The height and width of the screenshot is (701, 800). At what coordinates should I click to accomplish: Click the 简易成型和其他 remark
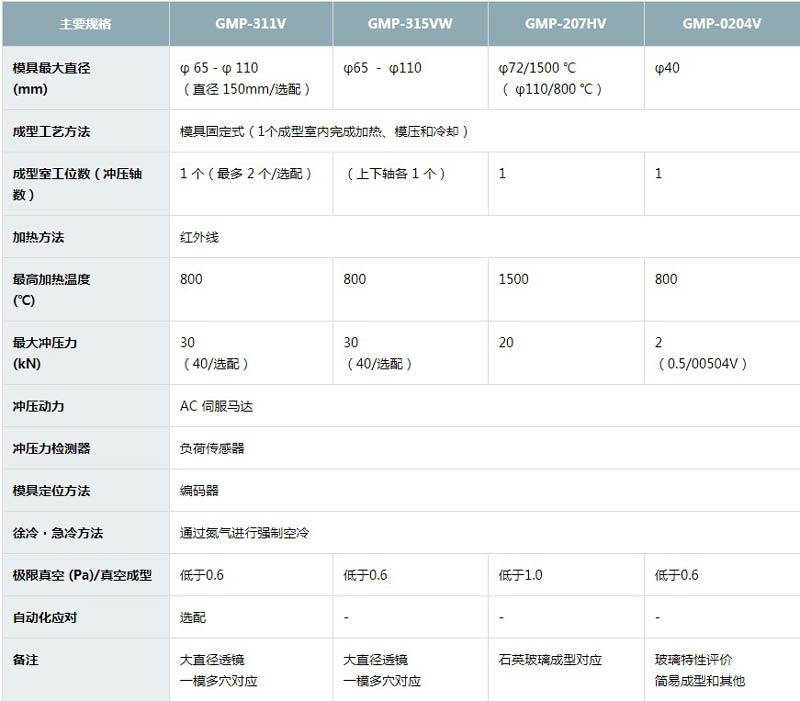point(700,681)
